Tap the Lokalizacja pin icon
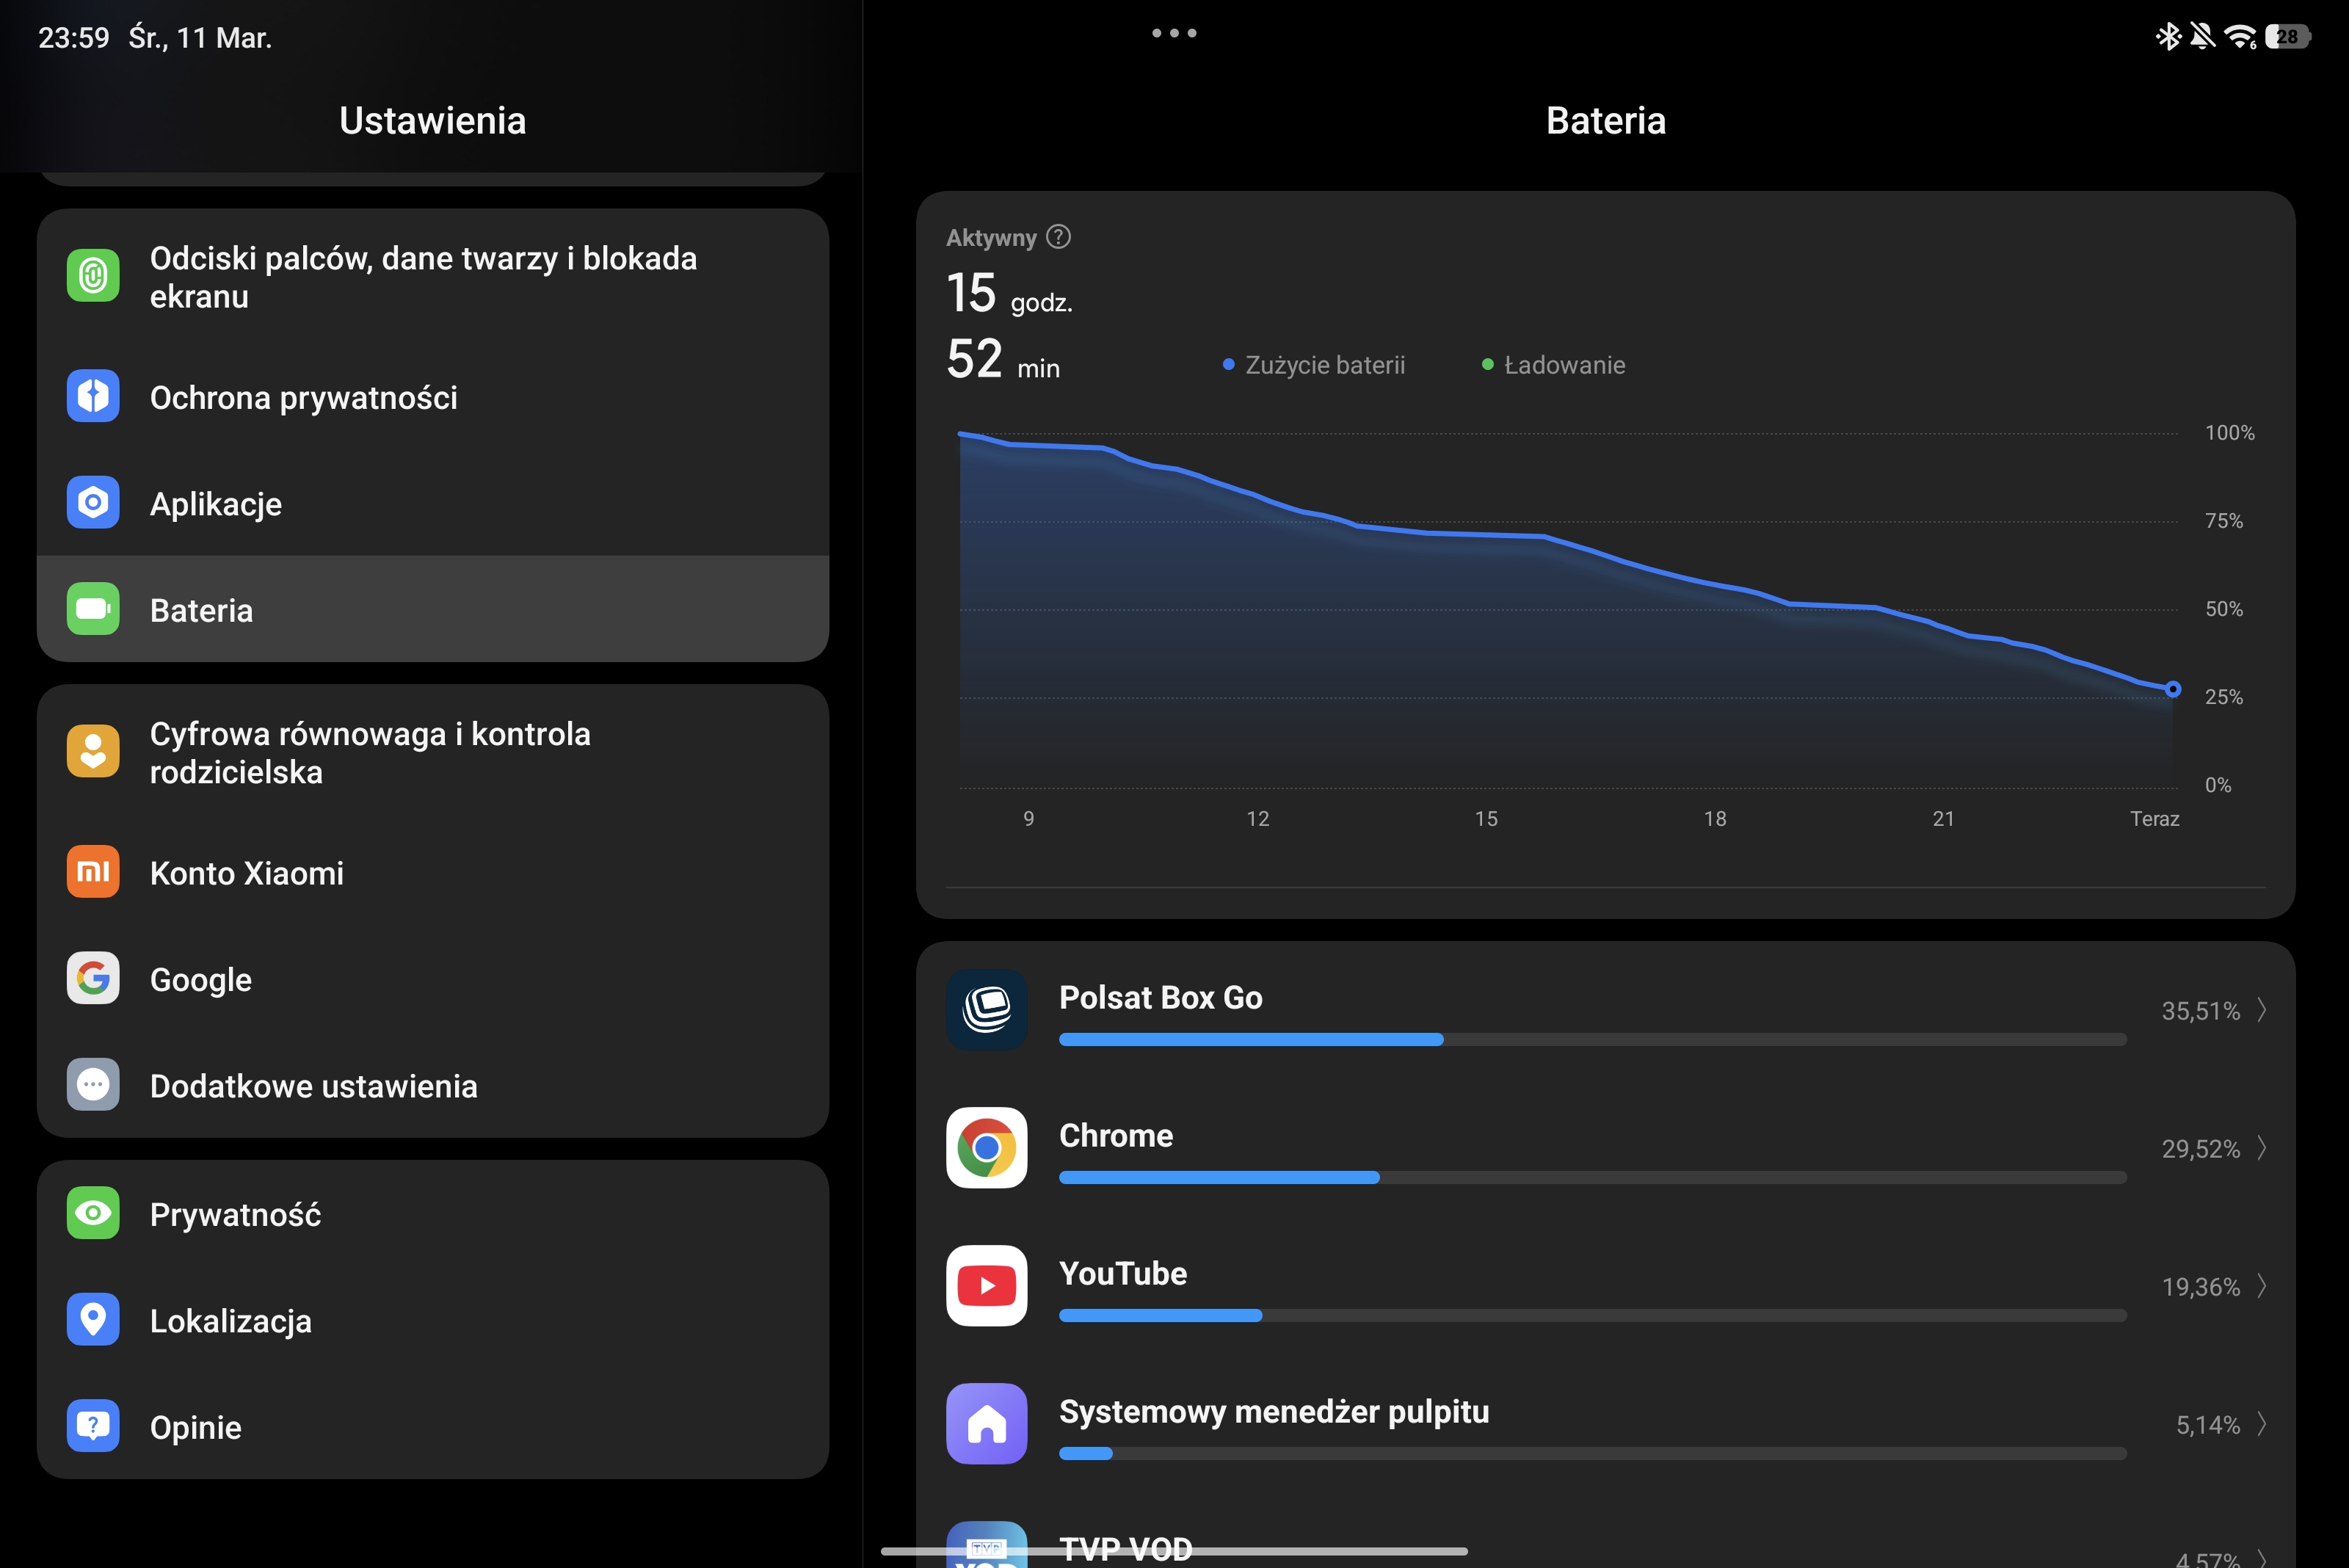Viewport: 2349px width, 1568px height. [x=93, y=1320]
